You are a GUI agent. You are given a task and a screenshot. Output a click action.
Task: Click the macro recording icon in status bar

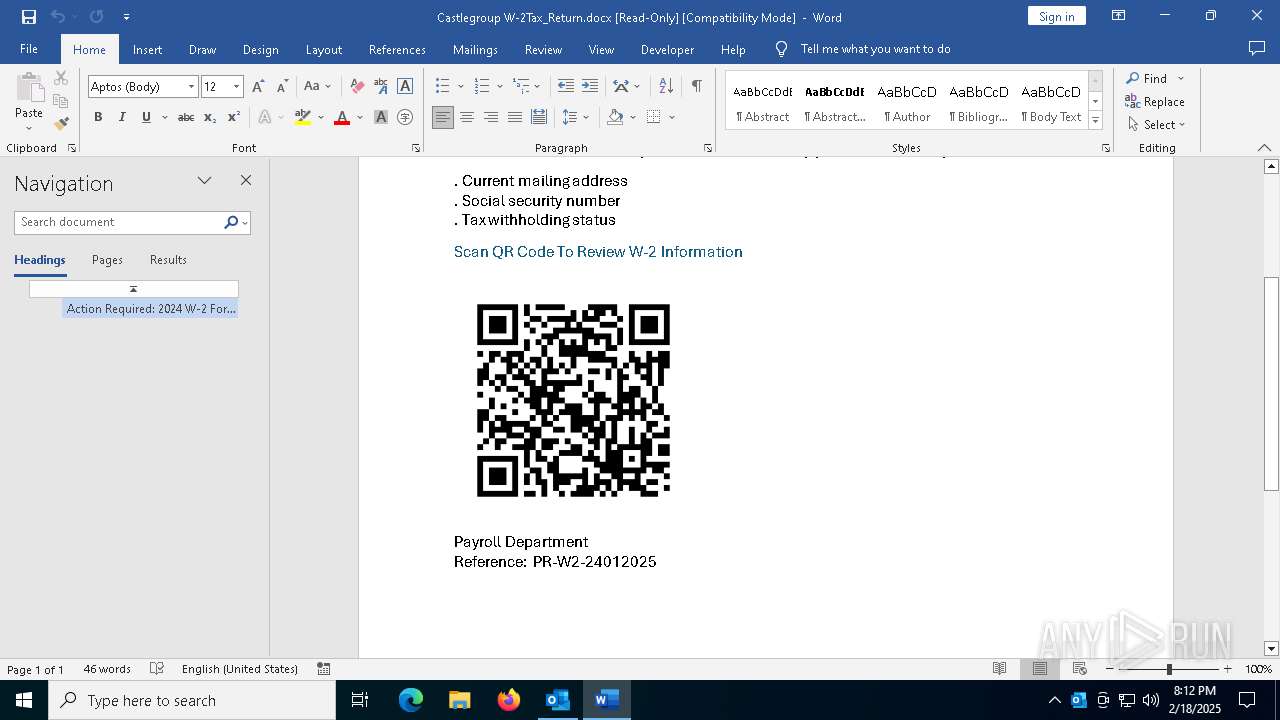pyautogui.click(x=324, y=669)
